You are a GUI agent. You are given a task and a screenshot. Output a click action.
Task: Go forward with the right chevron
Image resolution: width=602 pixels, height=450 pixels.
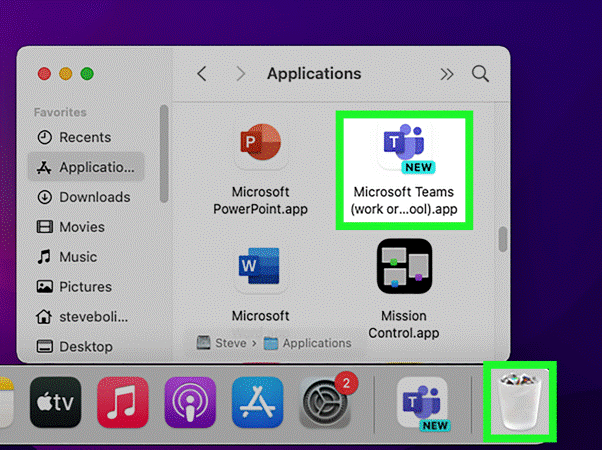240,74
